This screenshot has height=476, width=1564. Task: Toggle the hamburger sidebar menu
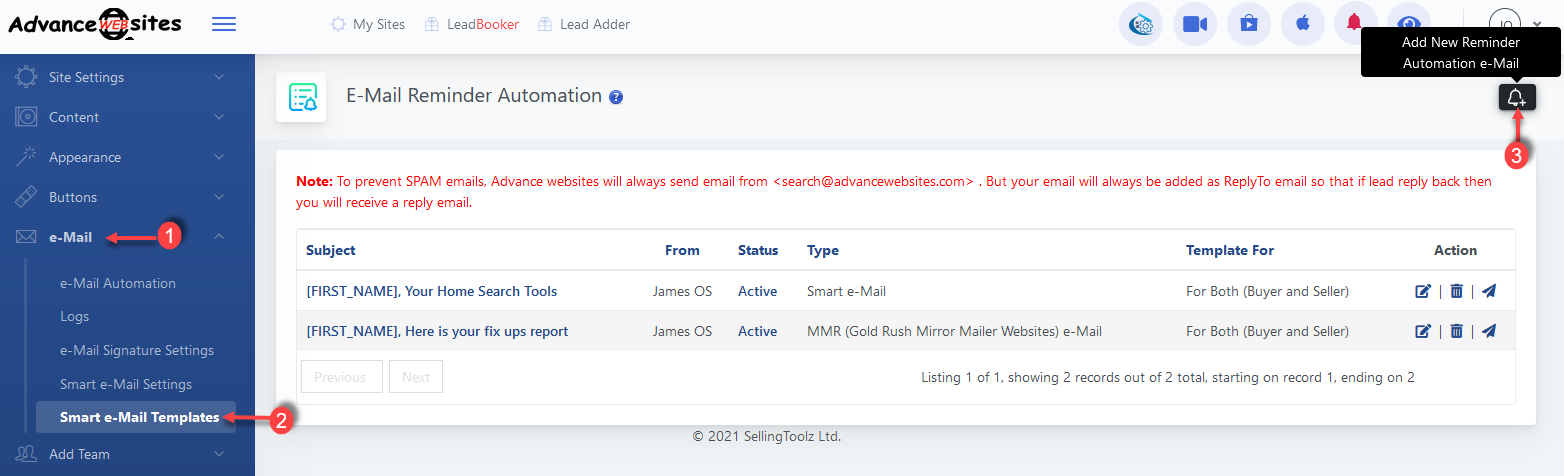pos(224,24)
